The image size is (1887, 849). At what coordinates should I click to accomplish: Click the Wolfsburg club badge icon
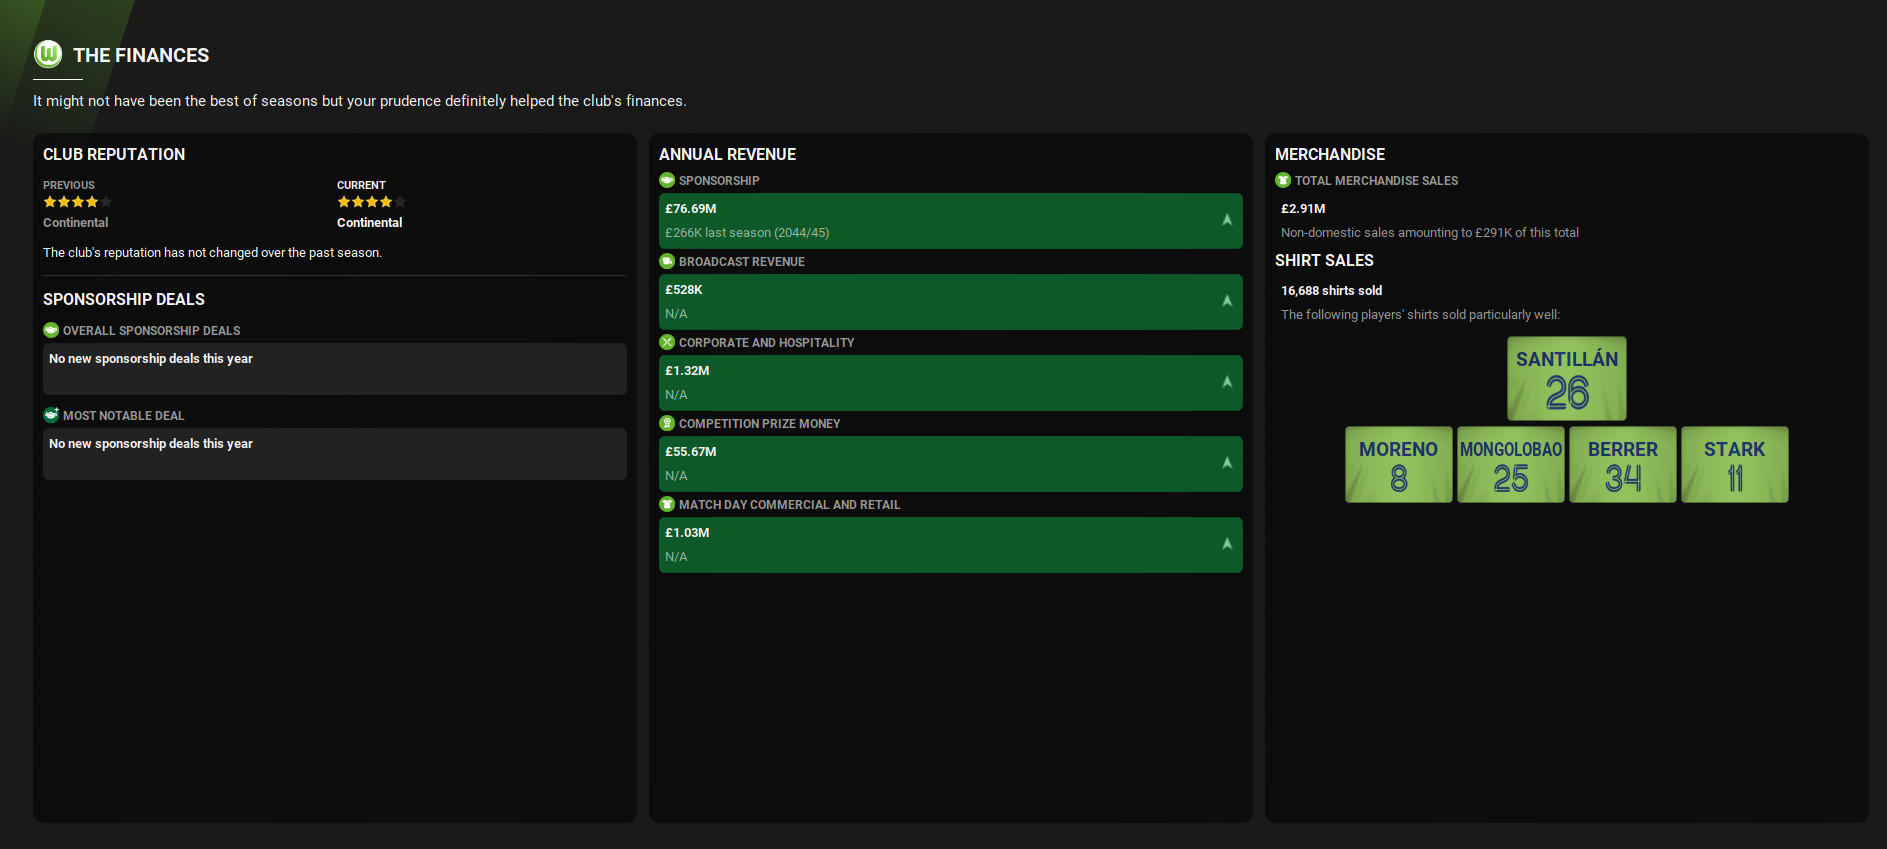[48, 54]
